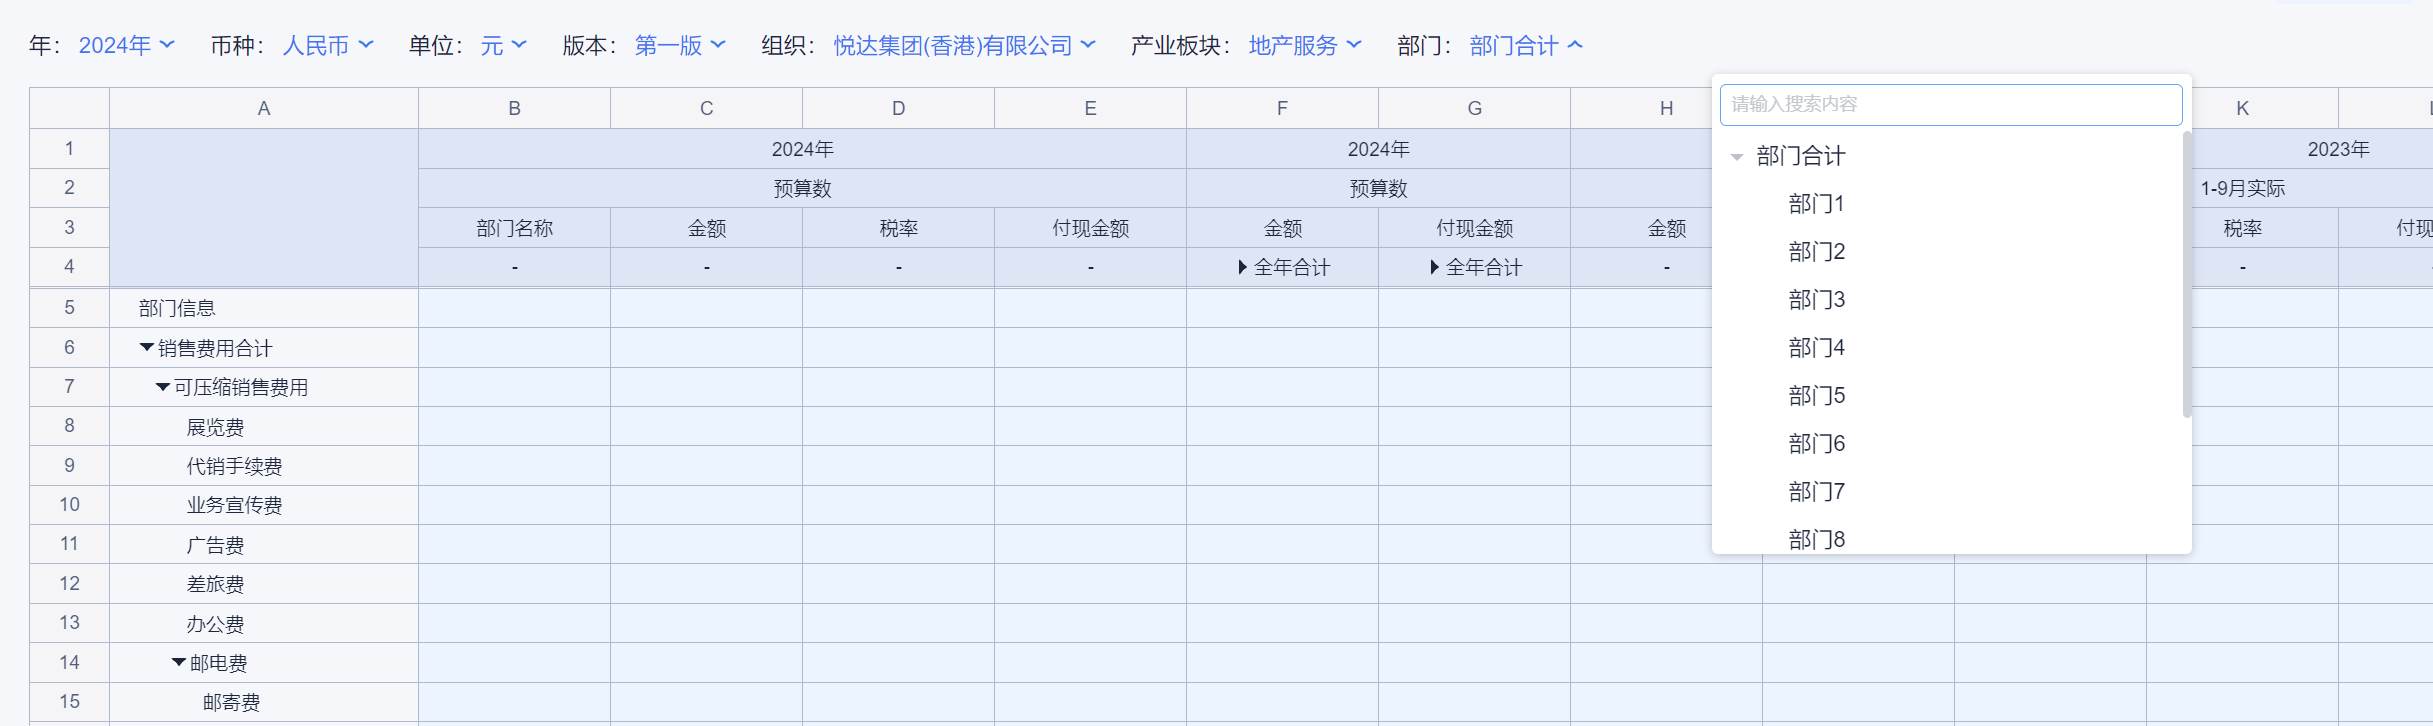Screen dimensions: 2433x726
Task: Open the 组织 悦达集团(香港)有限公司 dropdown
Action: point(964,46)
